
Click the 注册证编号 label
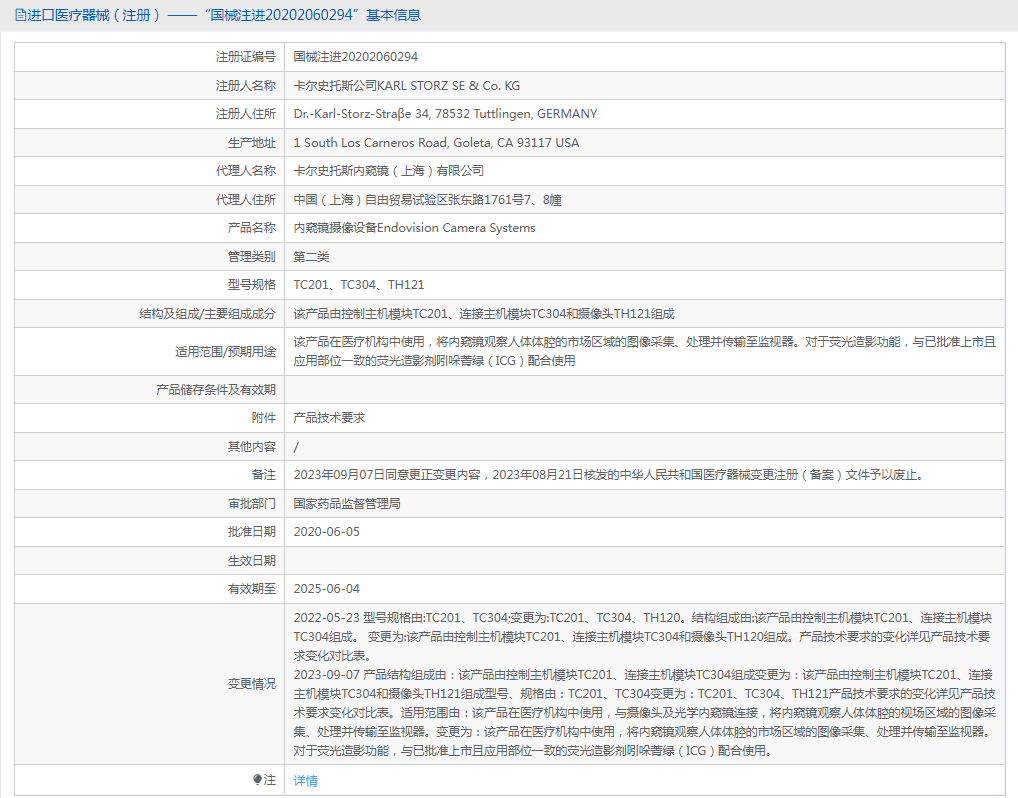click(245, 57)
